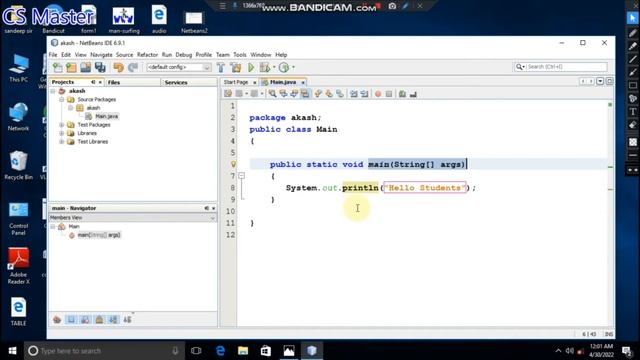Open the Debug Main Project dropdown arrow
Image resolution: width=640 pixels, height=360 pixels.
coord(274,67)
